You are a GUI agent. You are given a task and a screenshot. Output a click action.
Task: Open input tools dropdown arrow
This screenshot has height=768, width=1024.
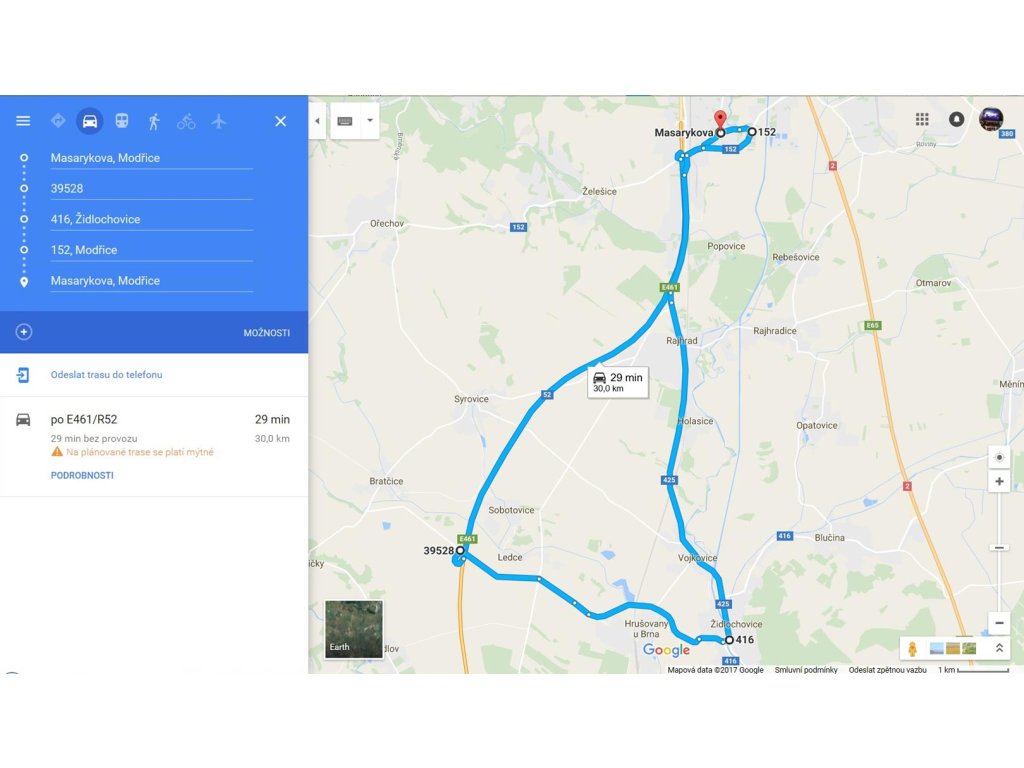tap(370, 121)
